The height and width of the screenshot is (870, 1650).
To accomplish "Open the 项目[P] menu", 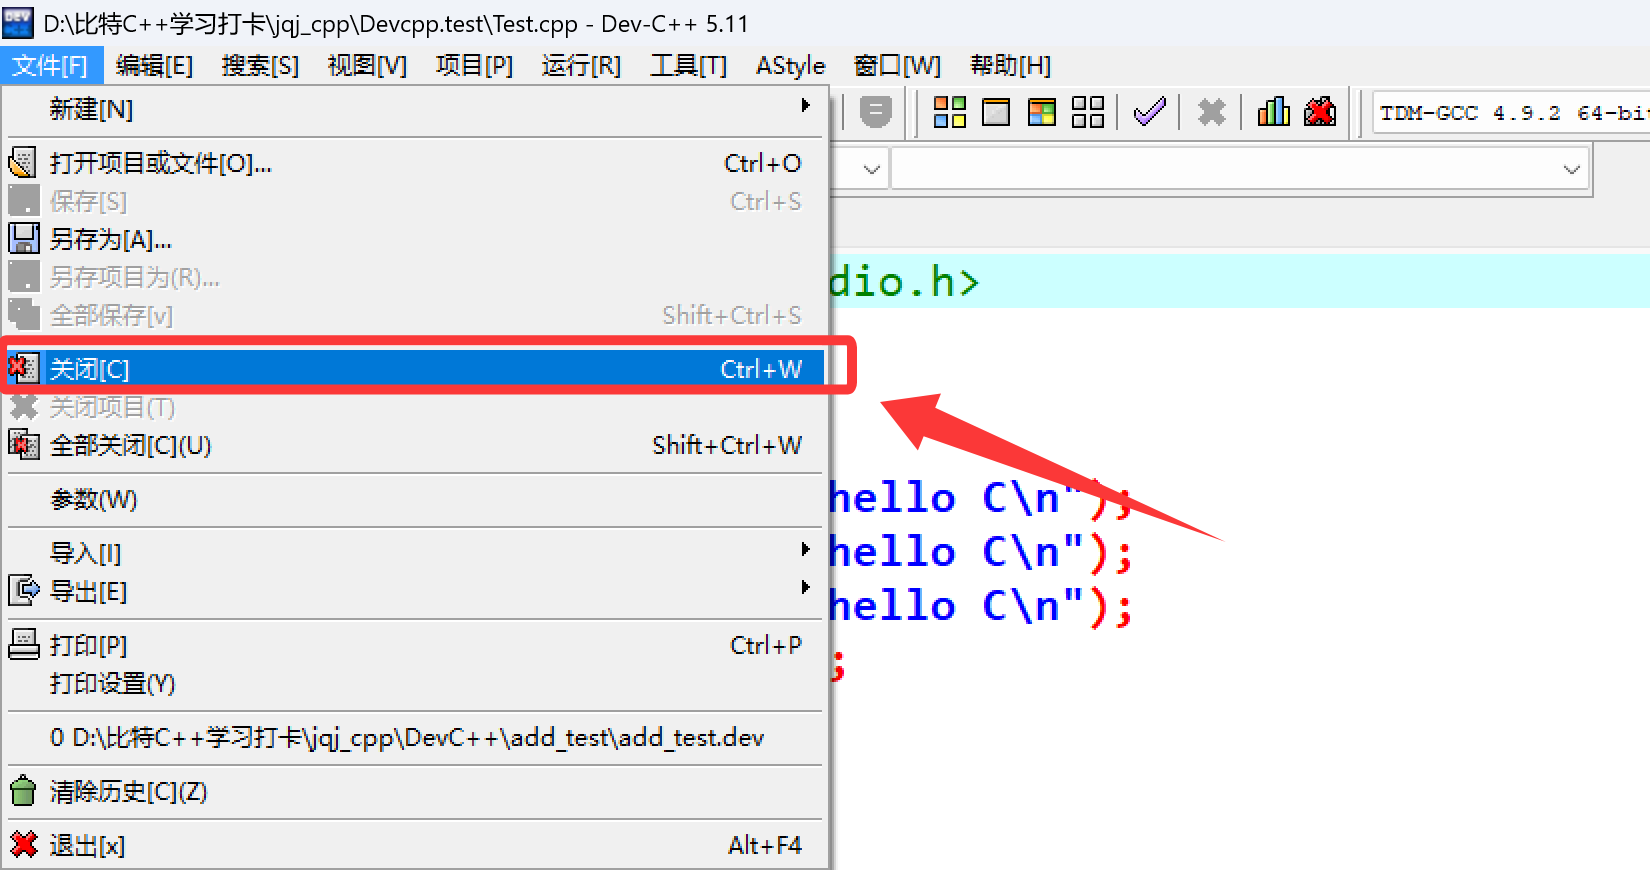I will tap(474, 66).
